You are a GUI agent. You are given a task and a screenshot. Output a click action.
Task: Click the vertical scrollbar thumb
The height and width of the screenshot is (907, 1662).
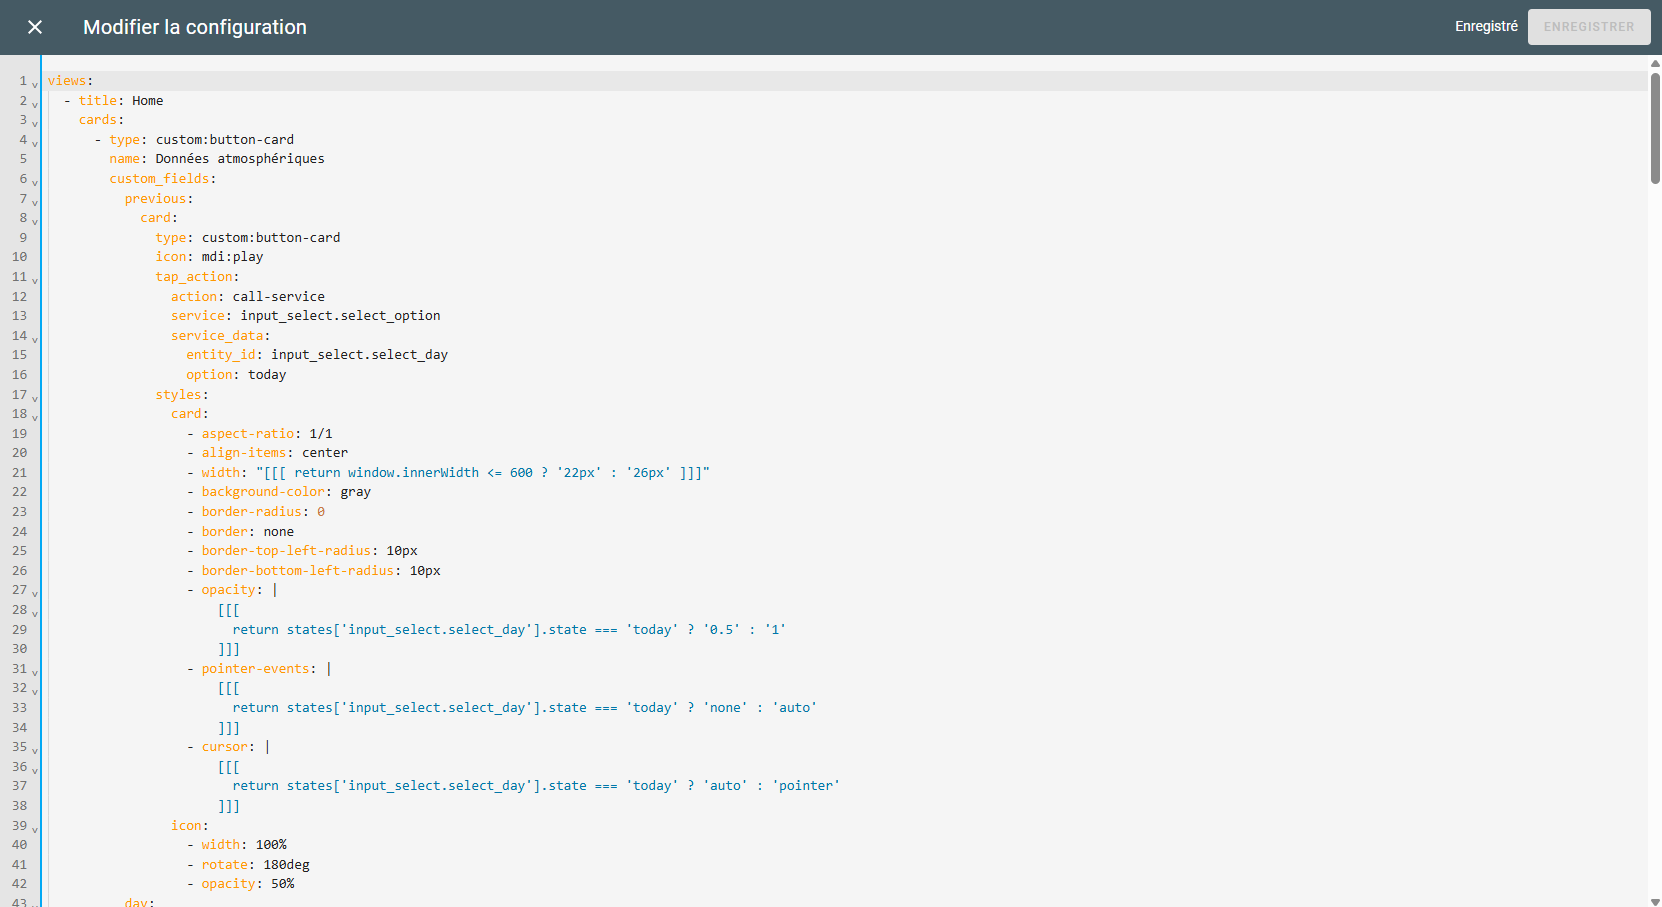(x=1655, y=128)
